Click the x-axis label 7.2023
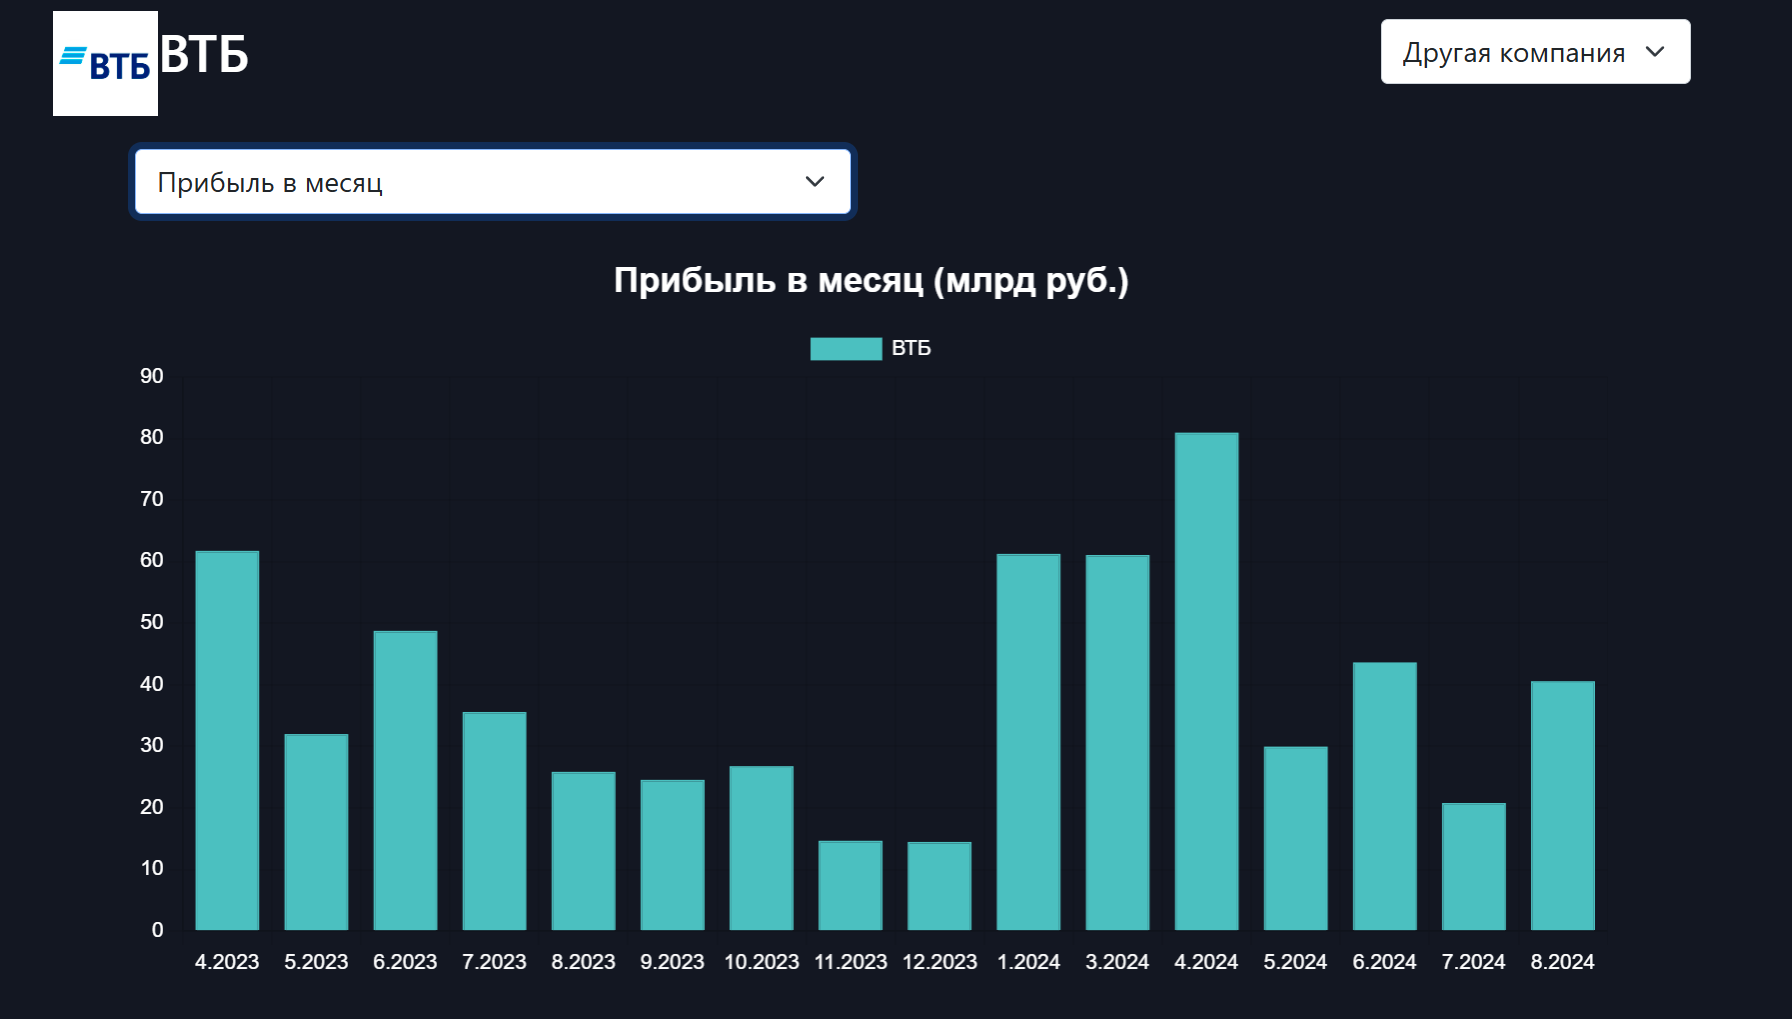This screenshot has width=1792, height=1019. [494, 962]
